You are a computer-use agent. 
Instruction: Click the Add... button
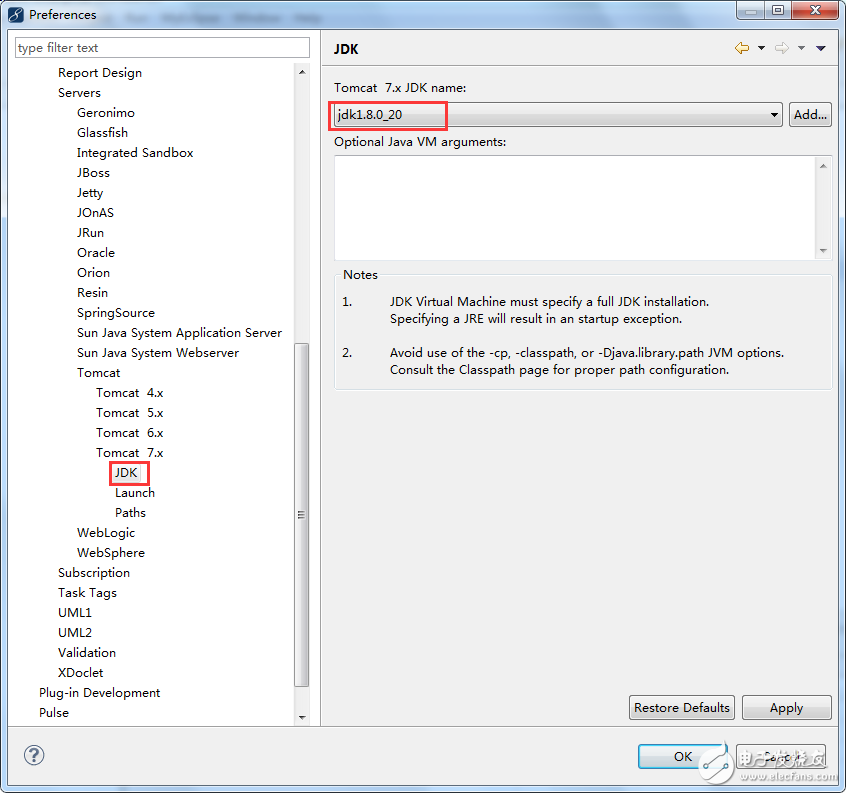click(x=810, y=115)
